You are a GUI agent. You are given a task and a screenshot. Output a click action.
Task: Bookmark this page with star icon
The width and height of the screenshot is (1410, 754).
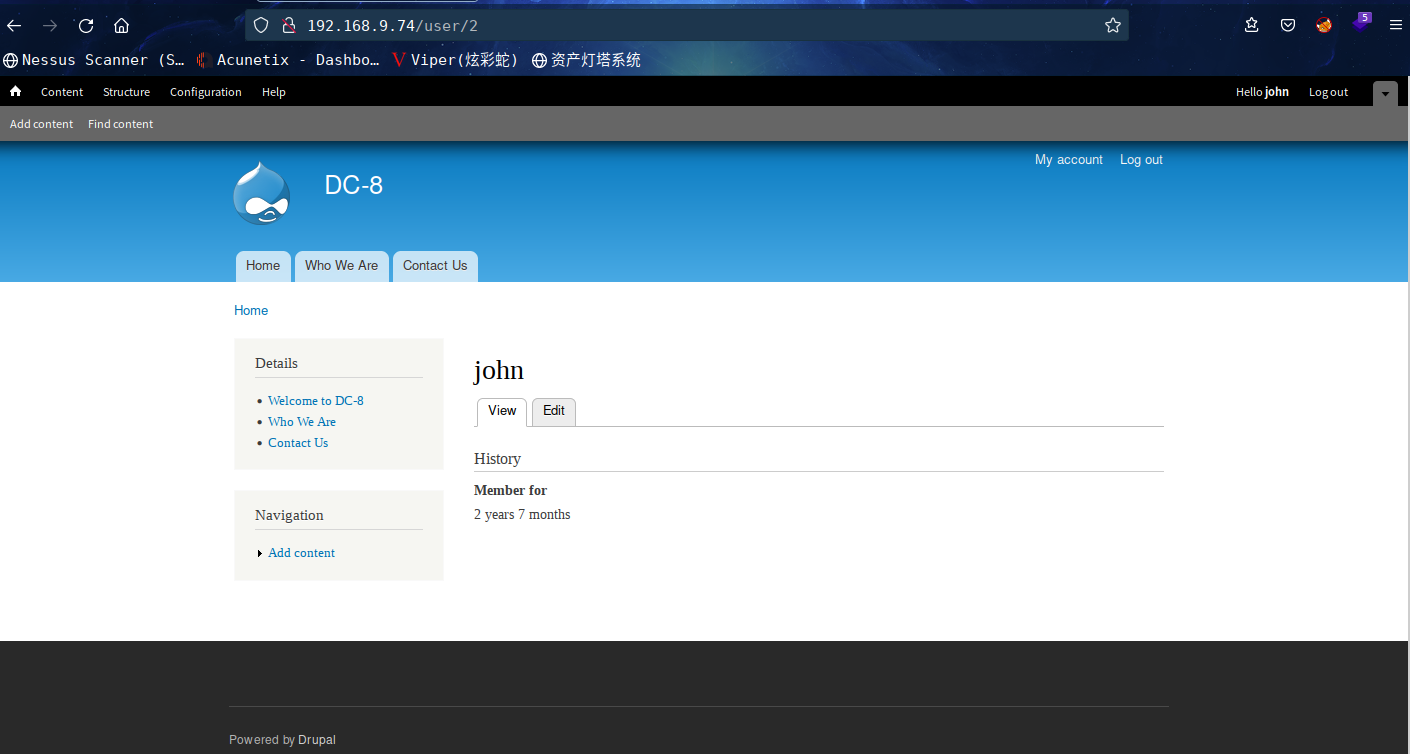(1113, 26)
